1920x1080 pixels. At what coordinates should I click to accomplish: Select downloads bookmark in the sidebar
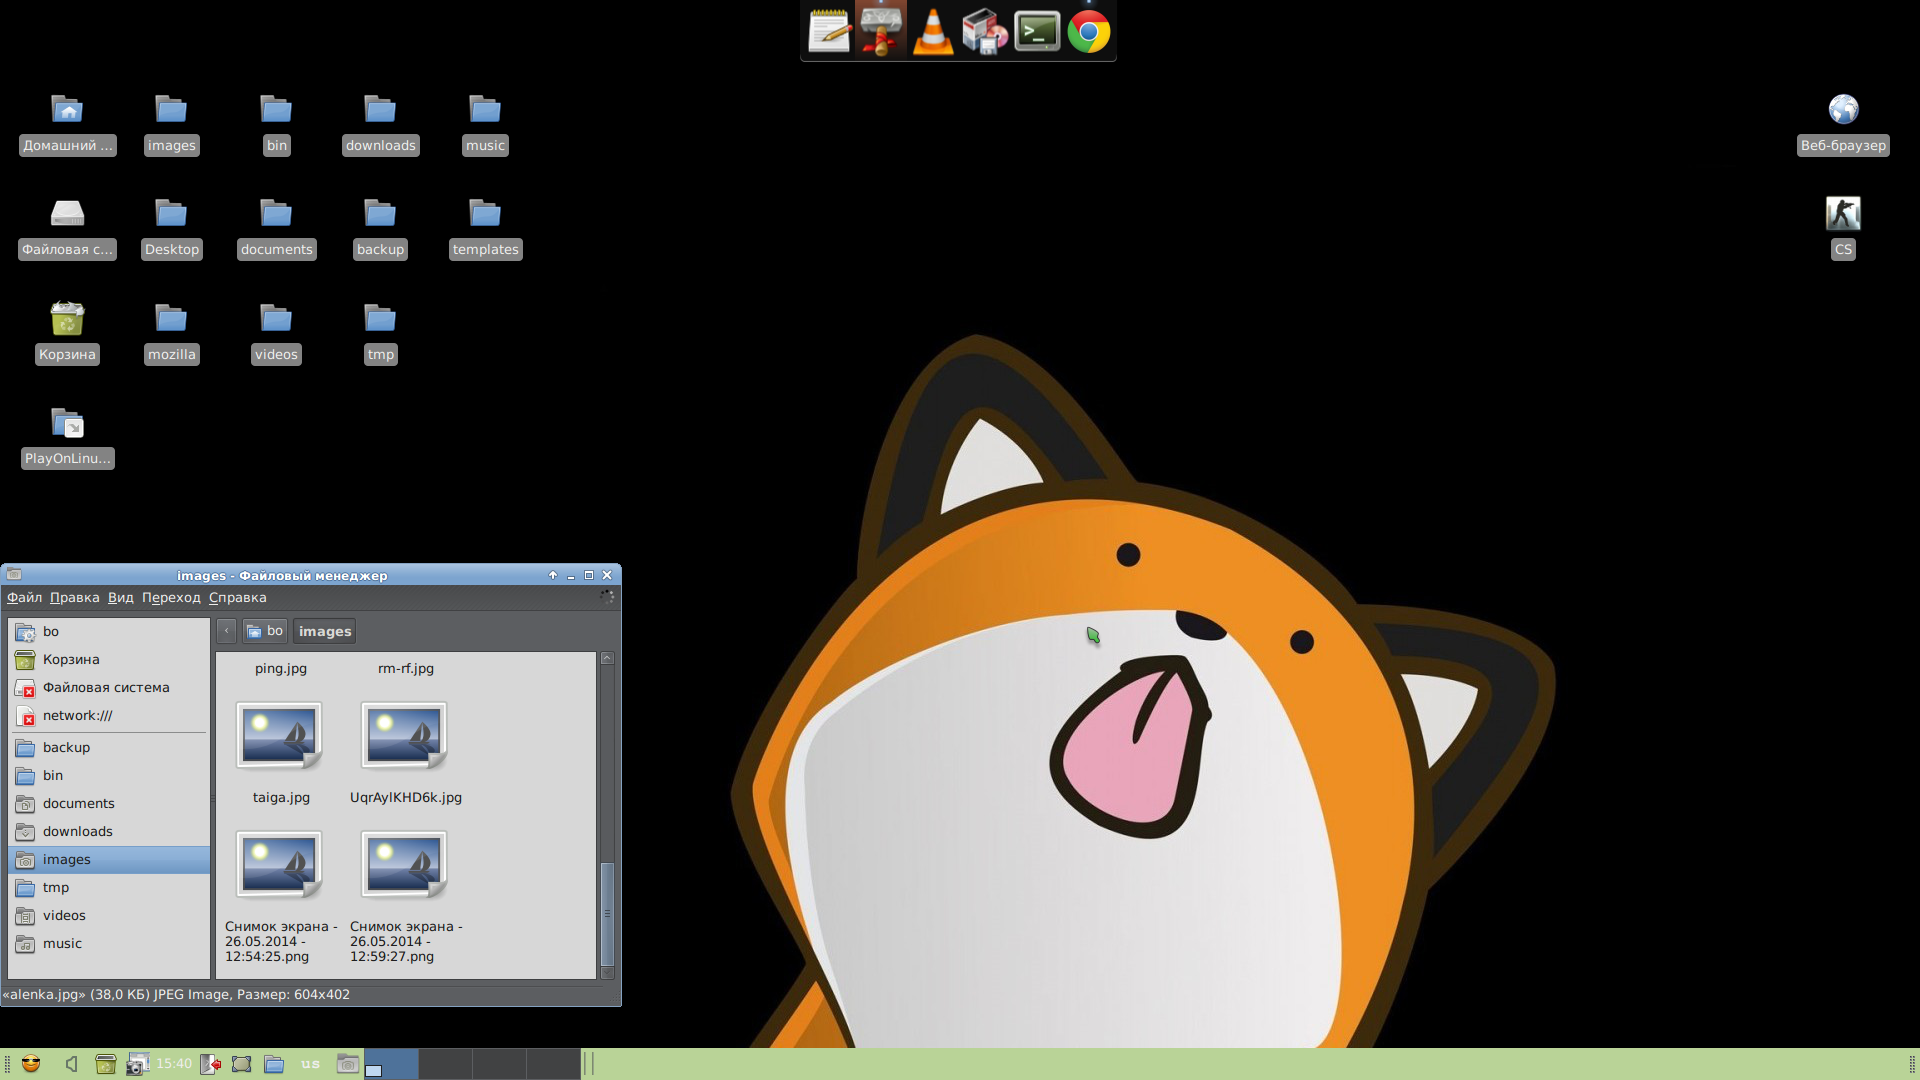coord(109,831)
